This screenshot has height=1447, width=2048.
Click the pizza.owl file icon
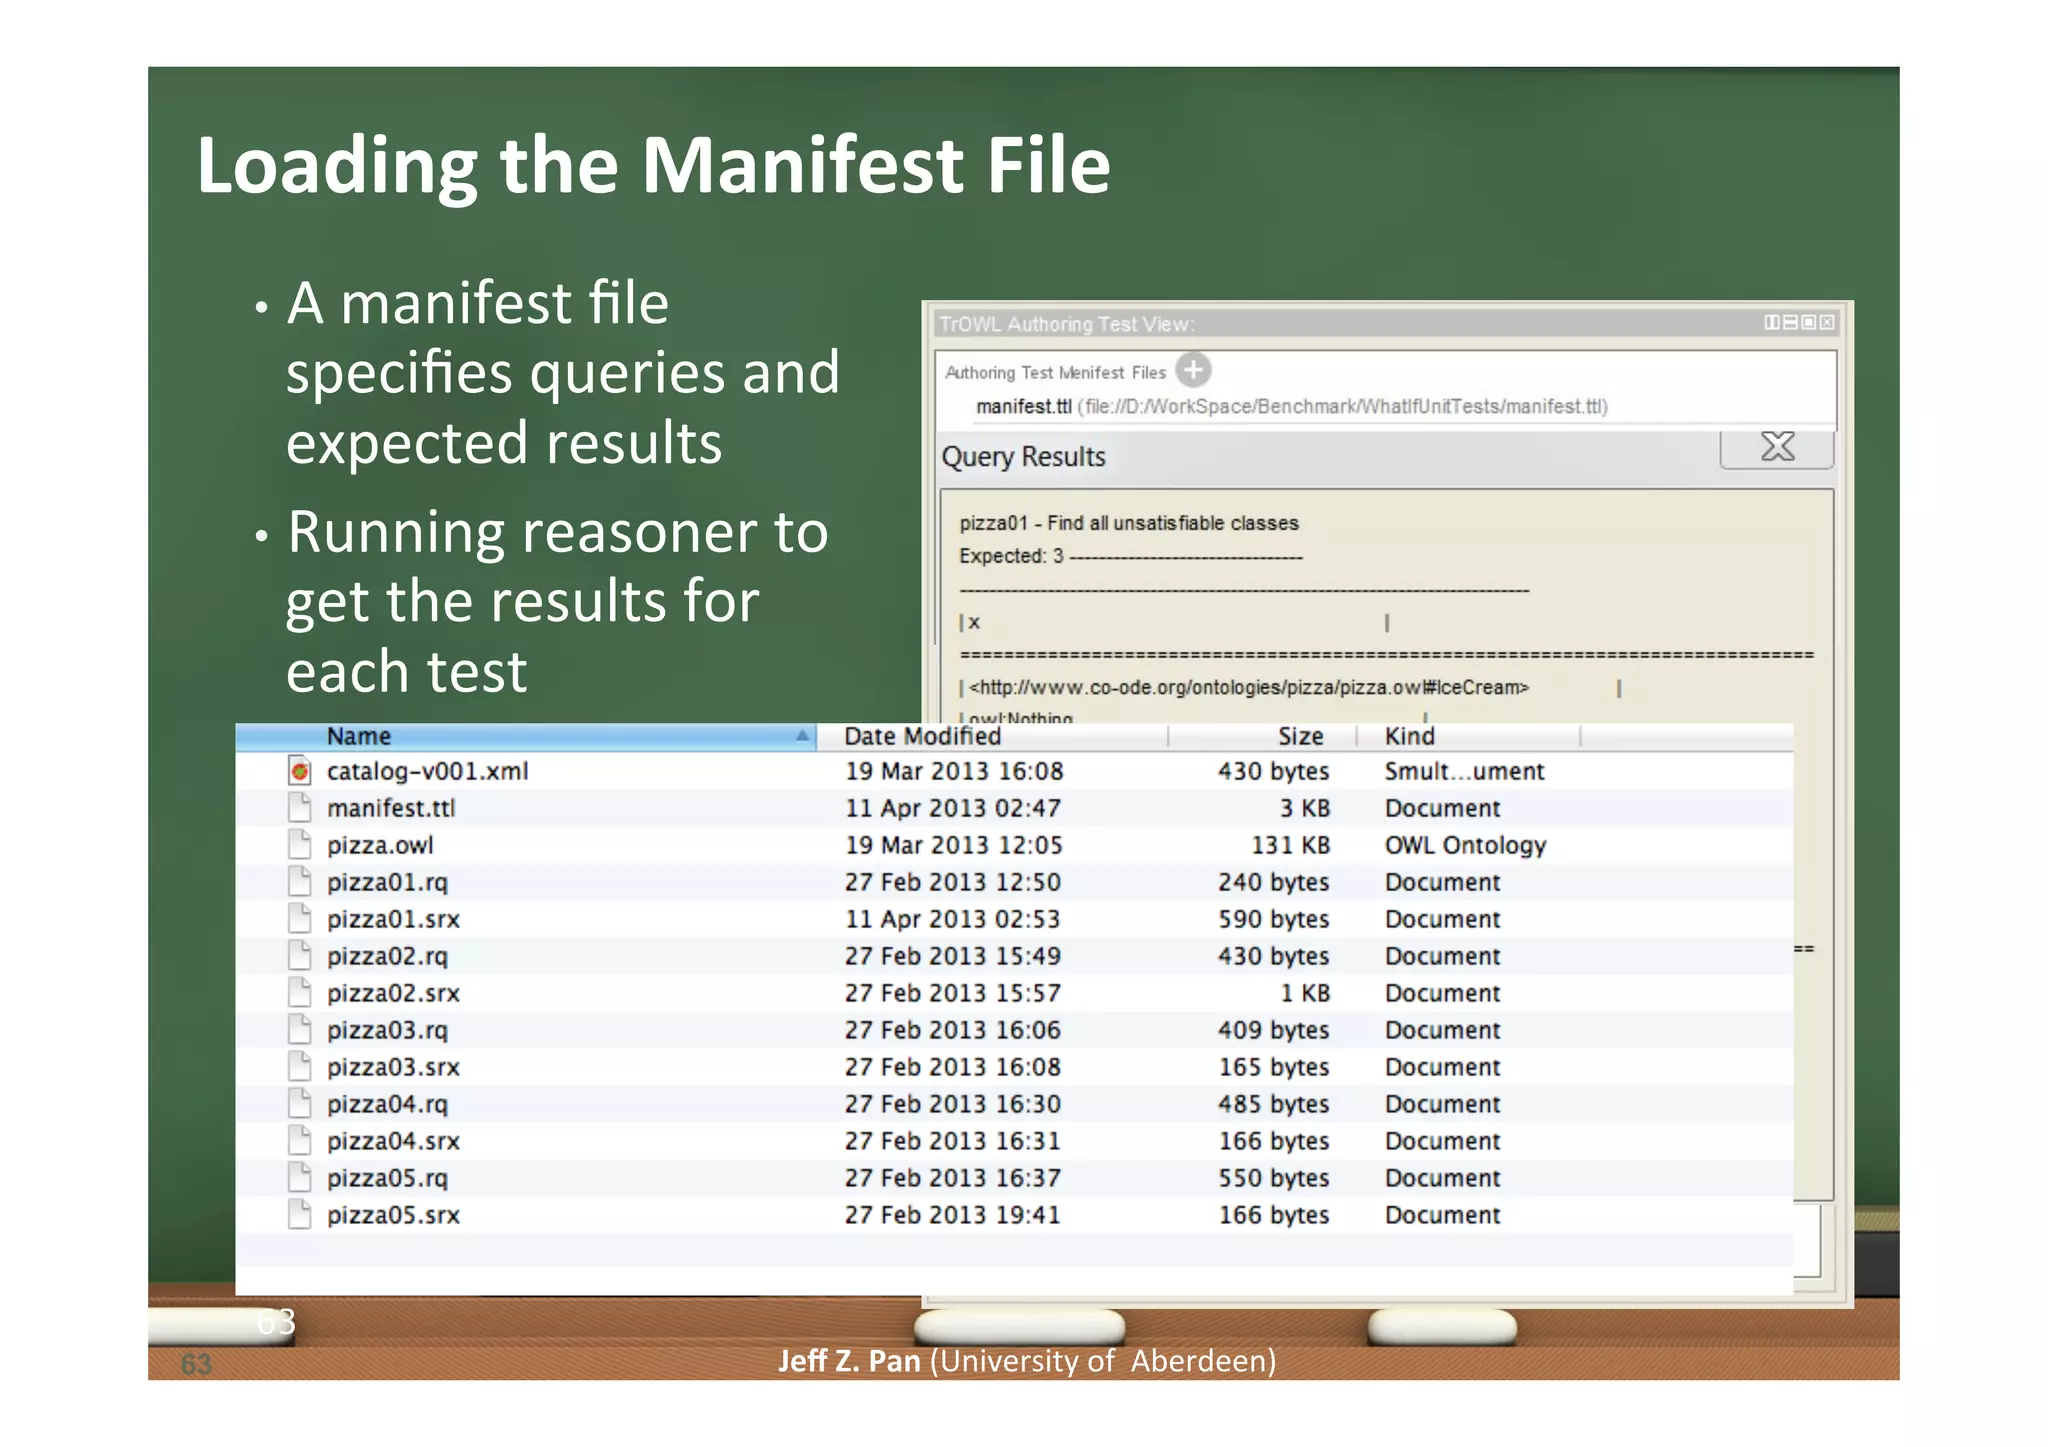pos(299,845)
